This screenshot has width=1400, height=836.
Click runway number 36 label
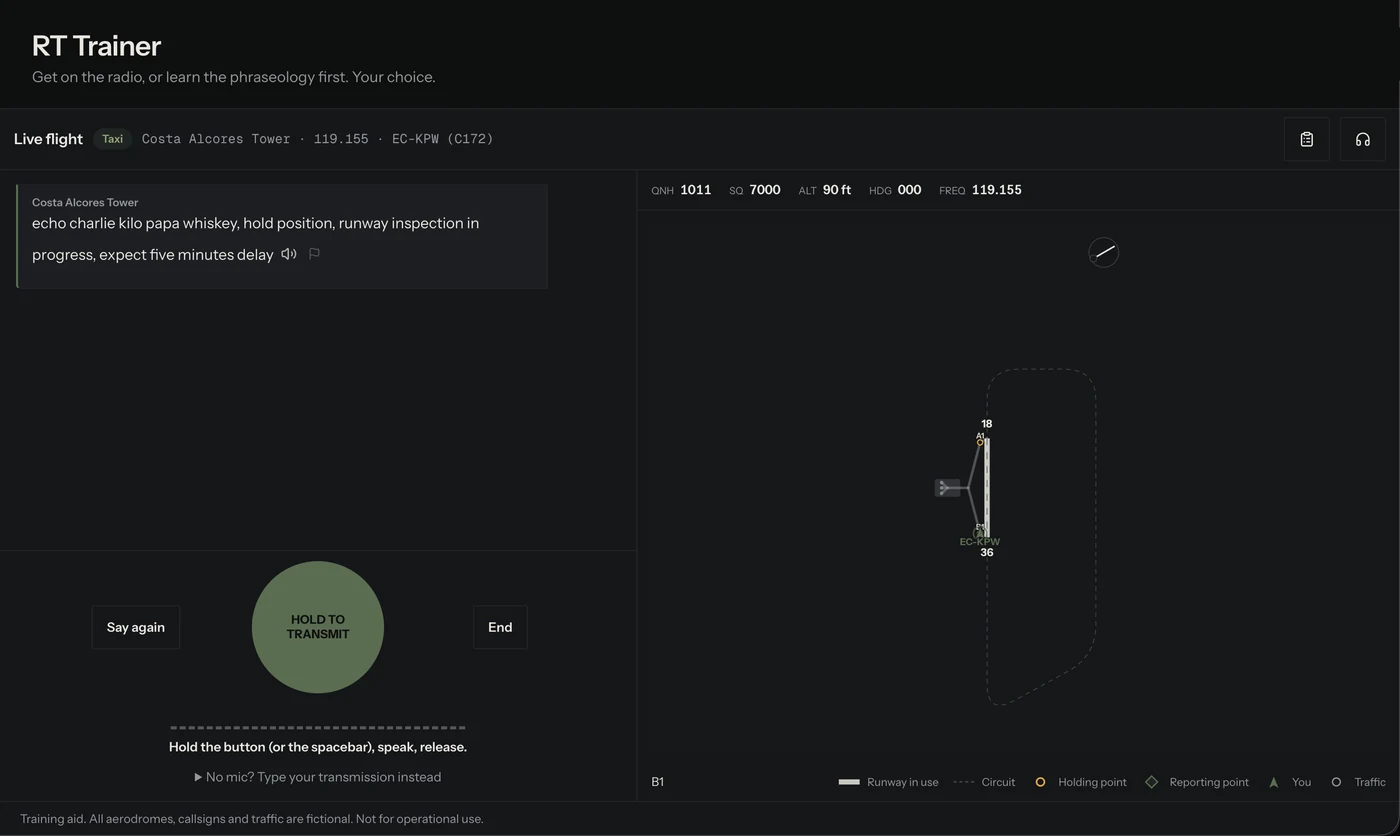point(987,552)
